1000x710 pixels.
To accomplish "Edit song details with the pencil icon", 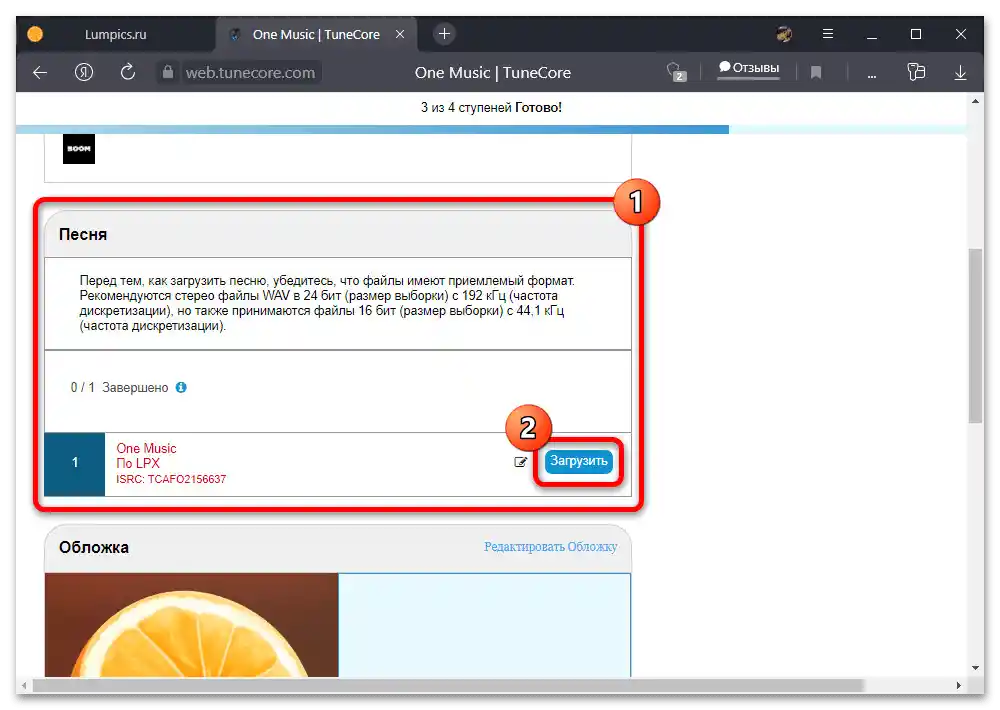I will tap(520, 462).
